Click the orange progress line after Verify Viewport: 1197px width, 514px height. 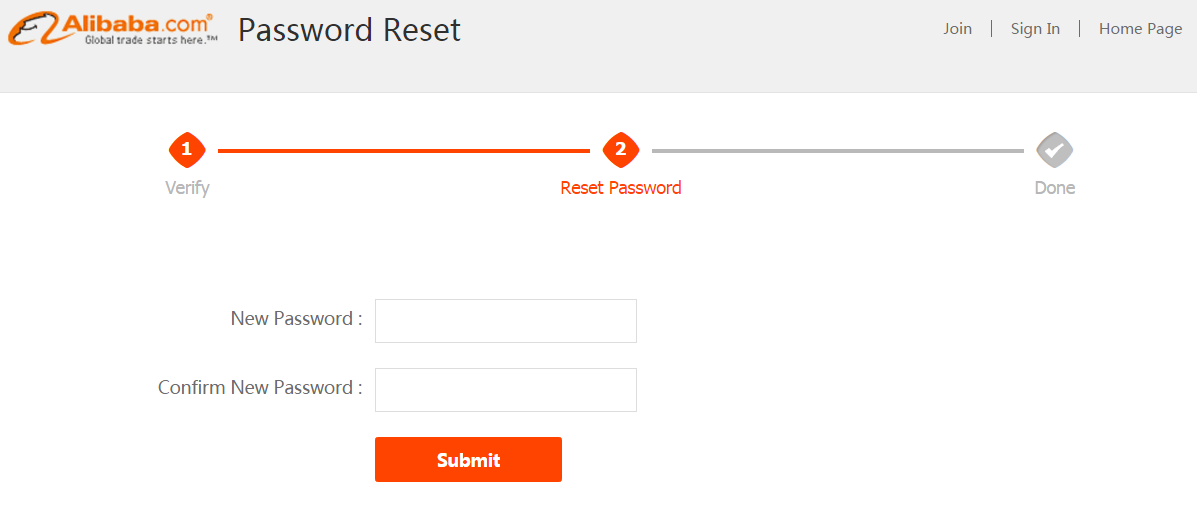click(404, 151)
